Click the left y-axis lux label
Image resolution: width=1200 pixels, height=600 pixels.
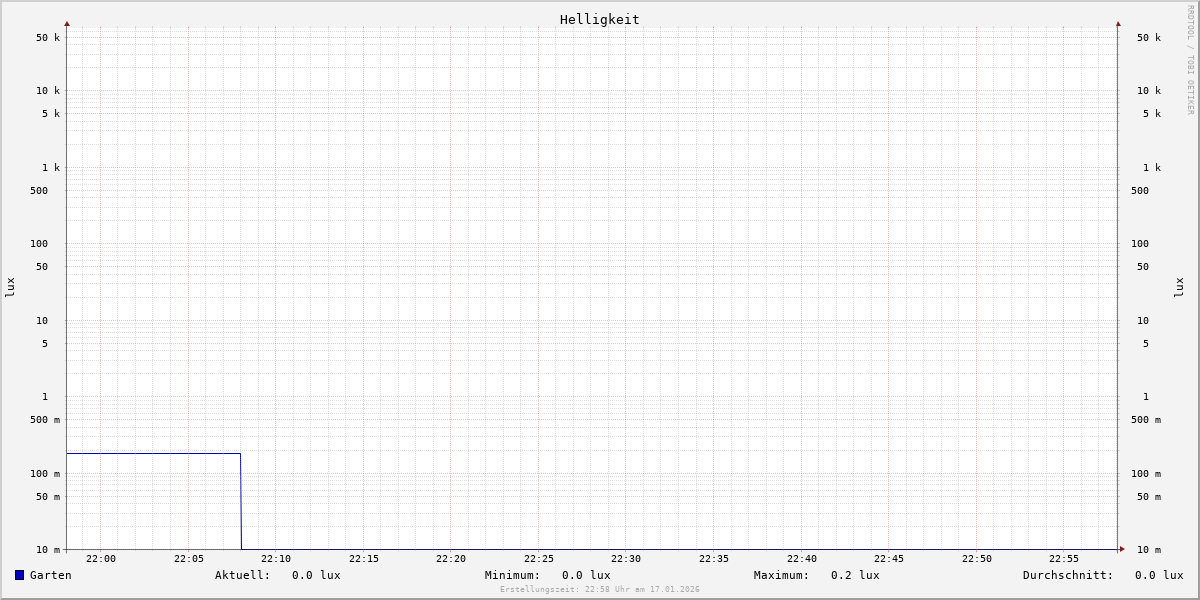coord(10,287)
